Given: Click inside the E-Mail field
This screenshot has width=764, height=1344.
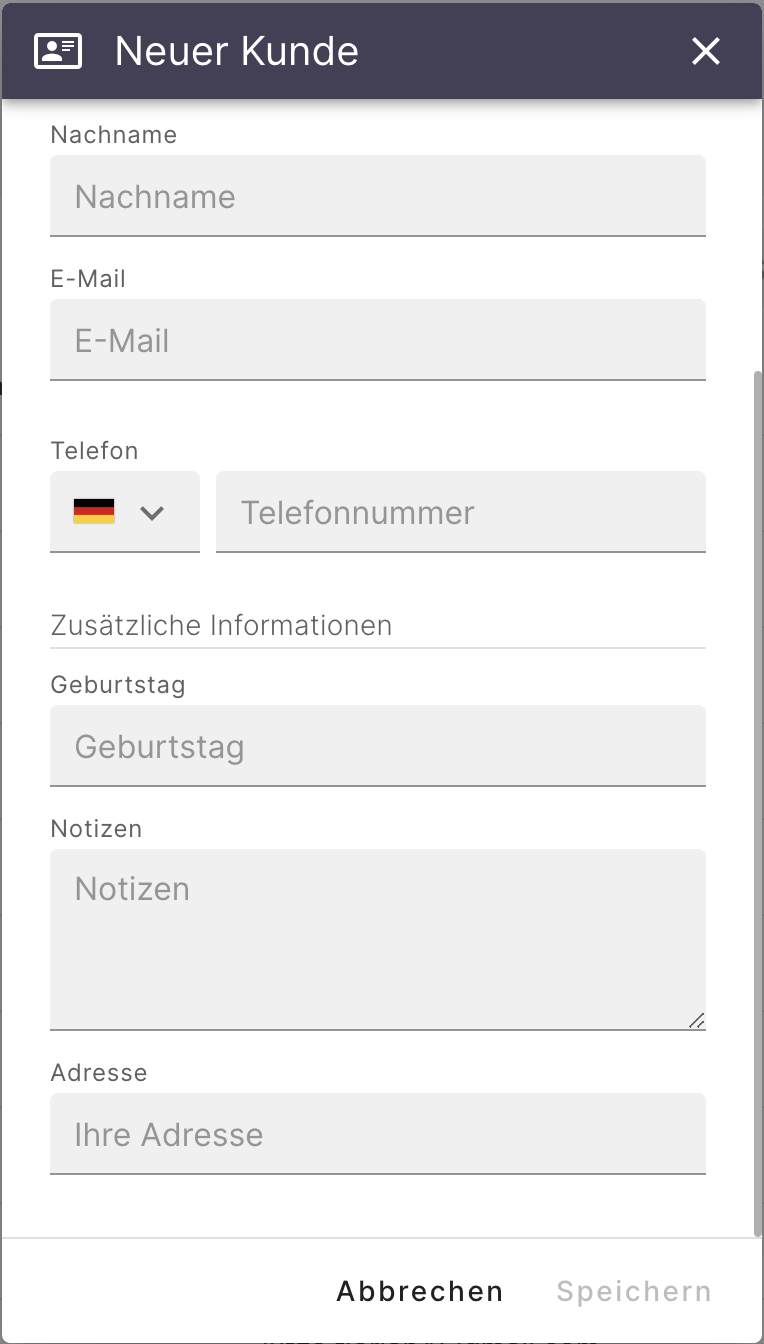Looking at the screenshot, I should pos(378,340).
